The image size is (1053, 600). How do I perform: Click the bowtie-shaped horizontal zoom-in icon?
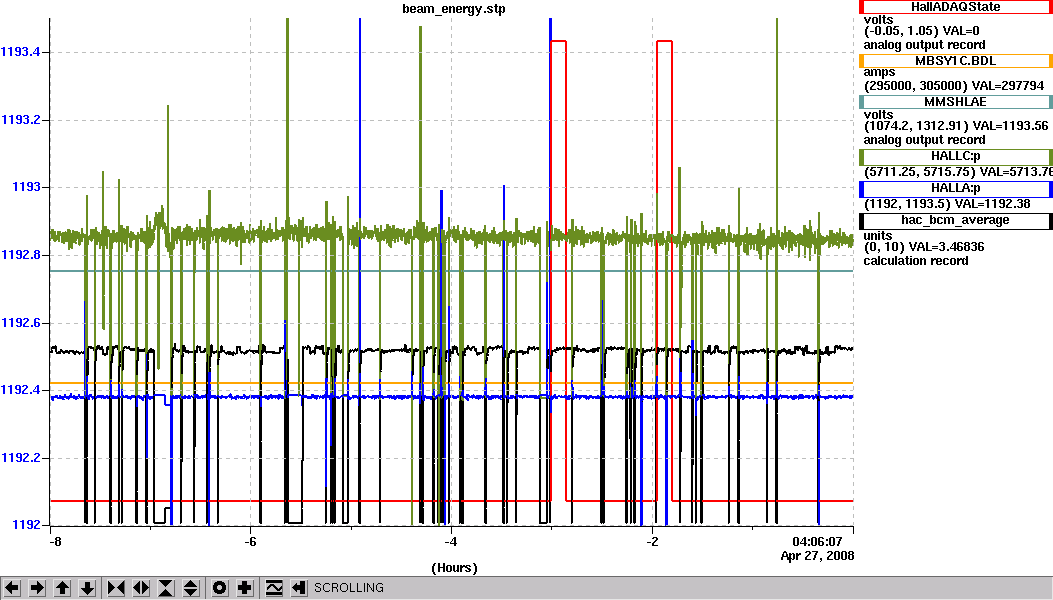[x=116, y=588]
